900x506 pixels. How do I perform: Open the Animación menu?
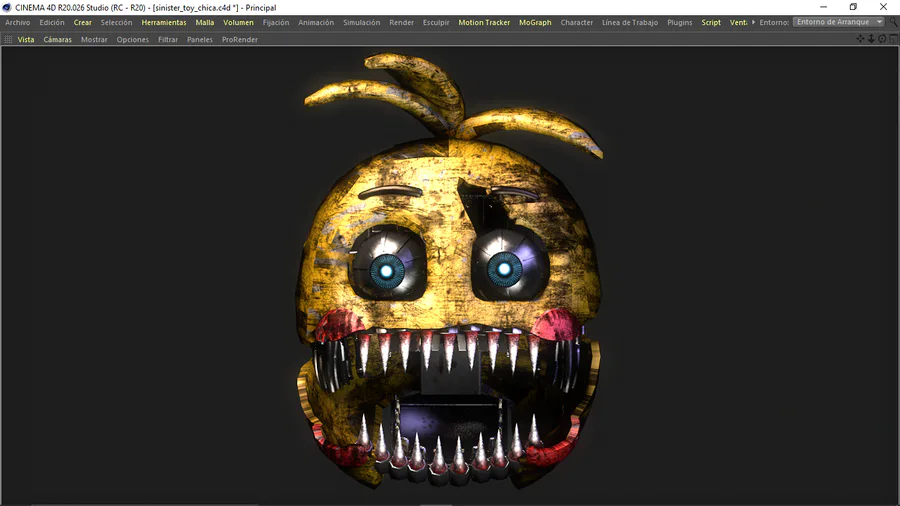316,22
